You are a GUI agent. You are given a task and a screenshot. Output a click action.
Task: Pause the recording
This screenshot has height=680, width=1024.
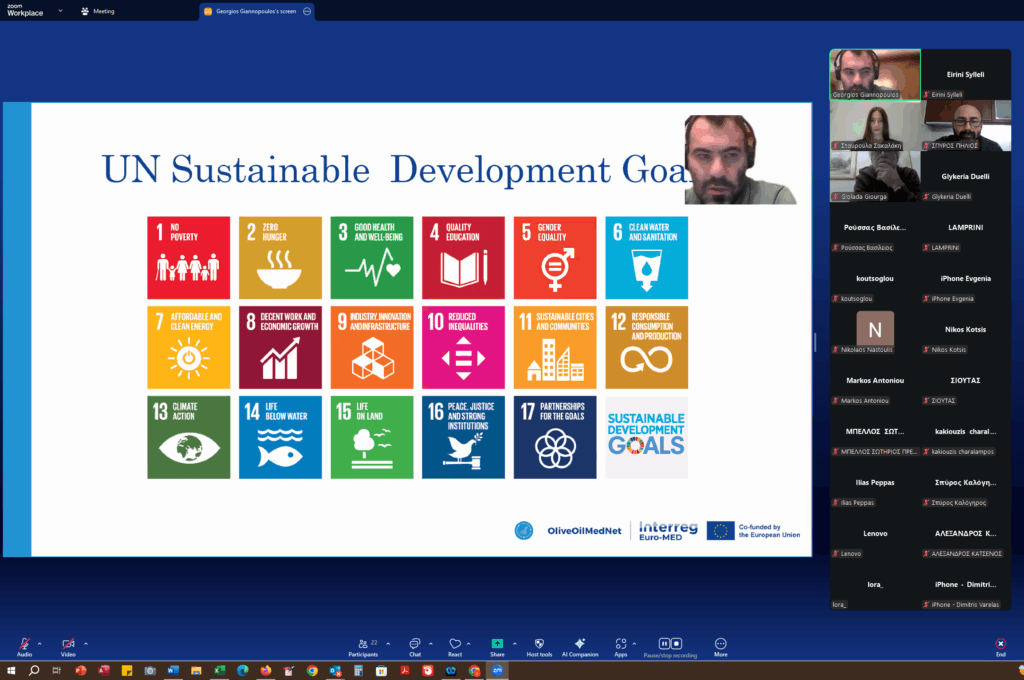(663, 643)
